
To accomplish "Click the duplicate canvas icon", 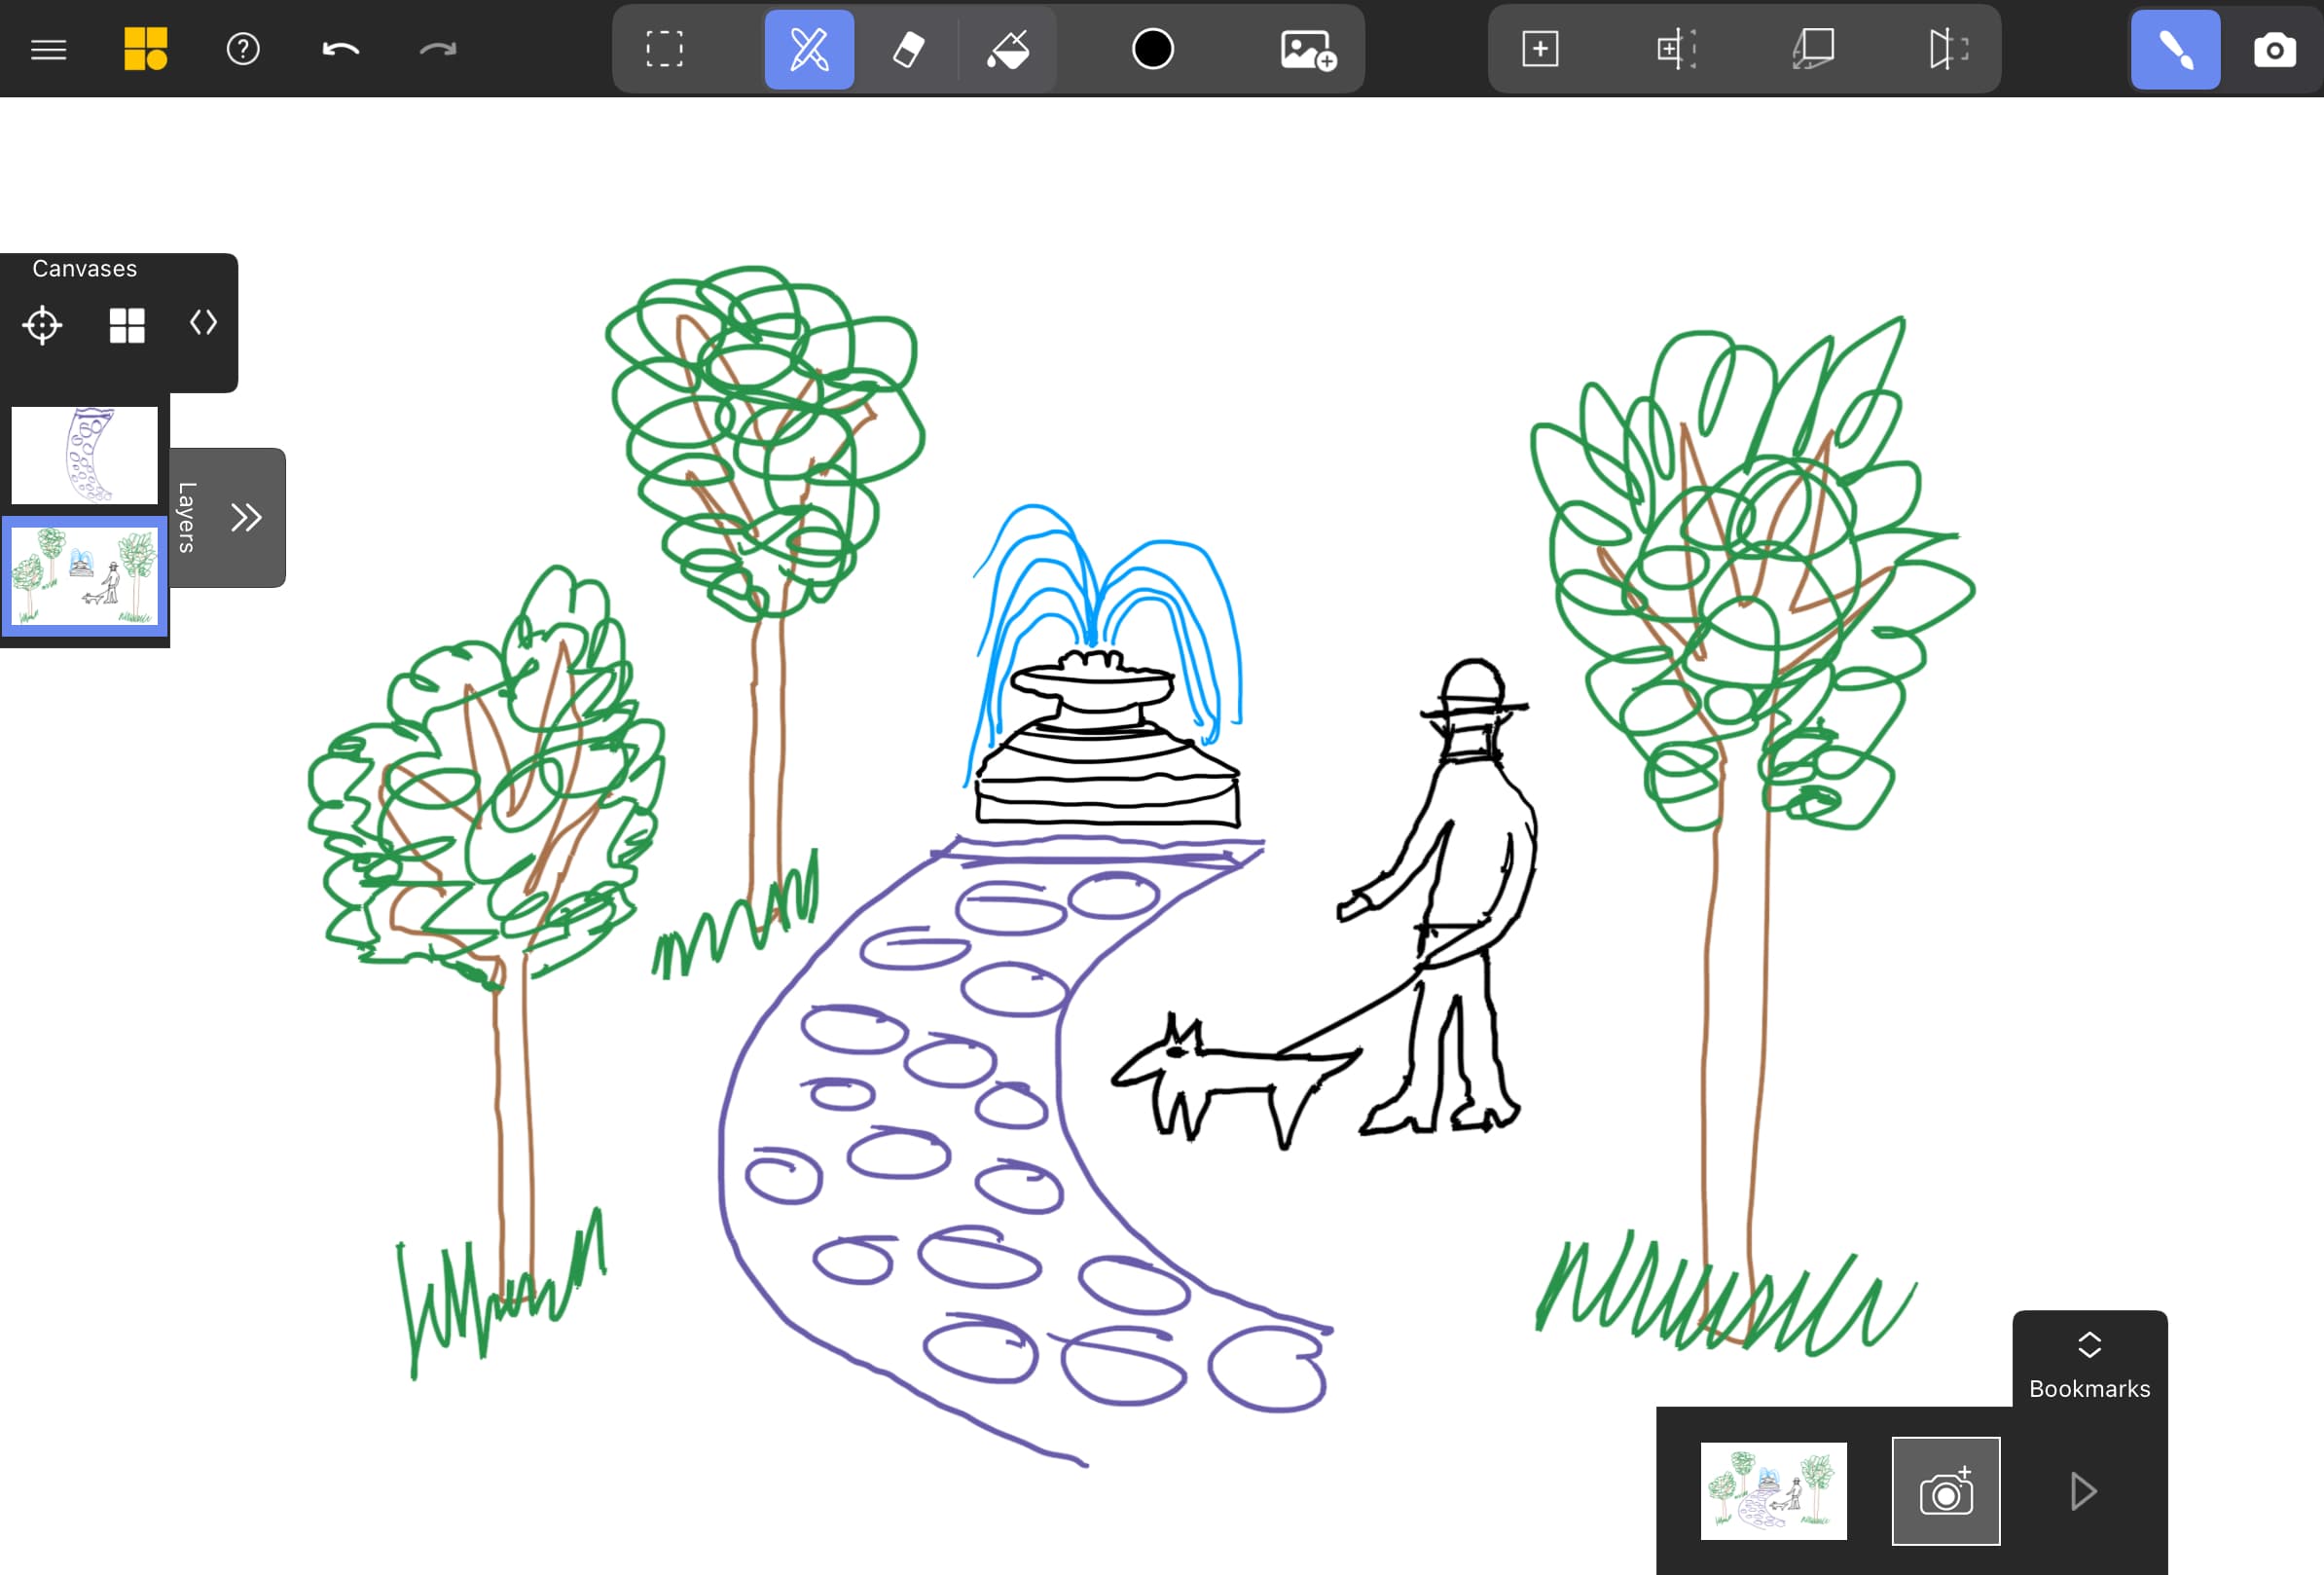I will (1813, 49).
